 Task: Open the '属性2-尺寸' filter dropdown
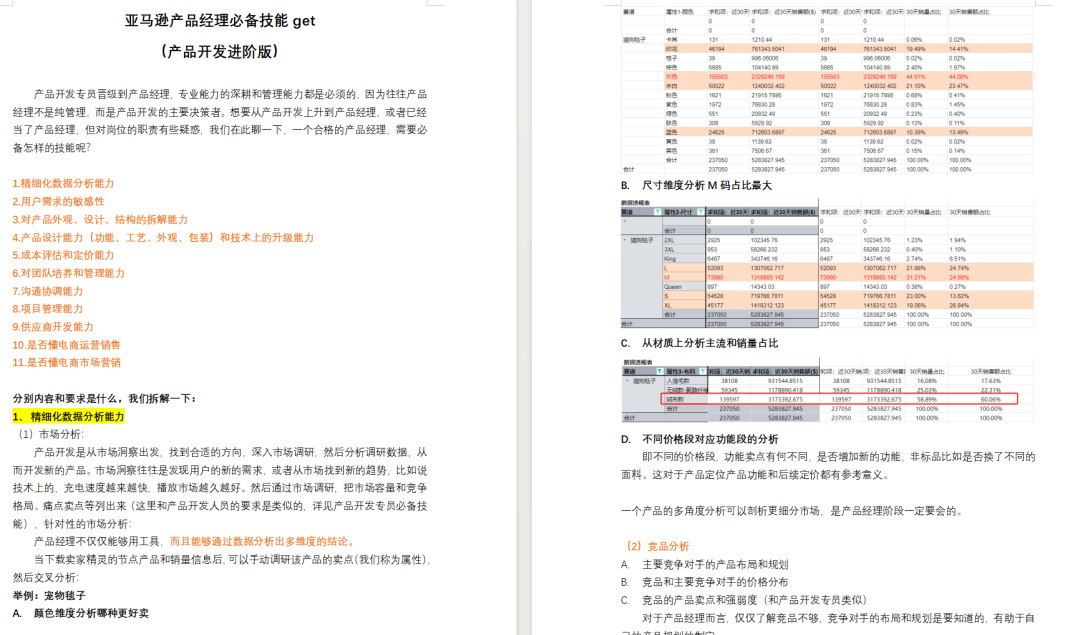click(x=700, y=212)
